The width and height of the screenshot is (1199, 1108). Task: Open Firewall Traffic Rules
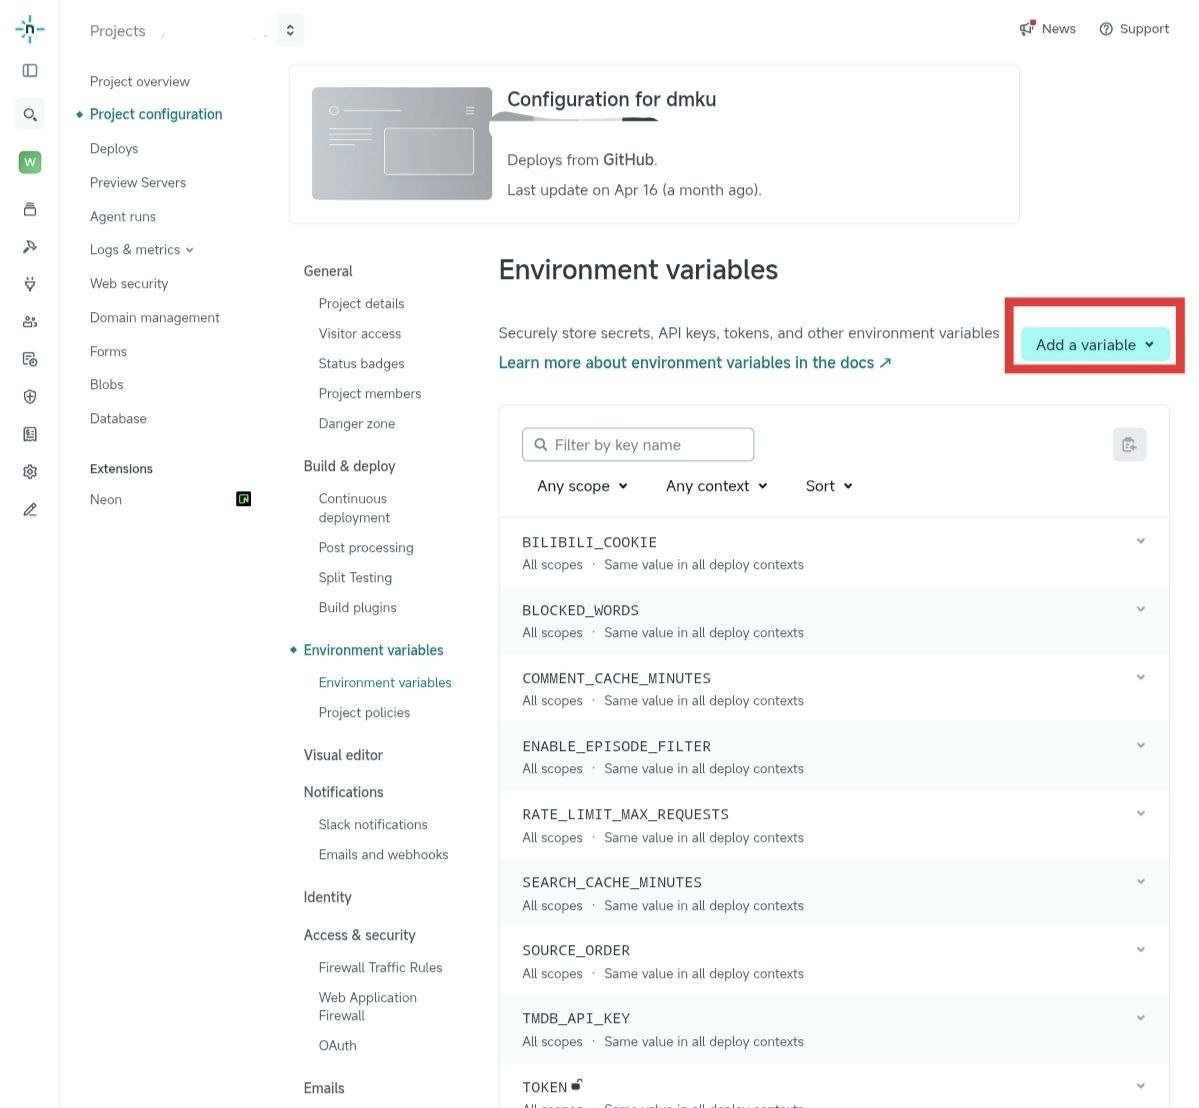380,967
